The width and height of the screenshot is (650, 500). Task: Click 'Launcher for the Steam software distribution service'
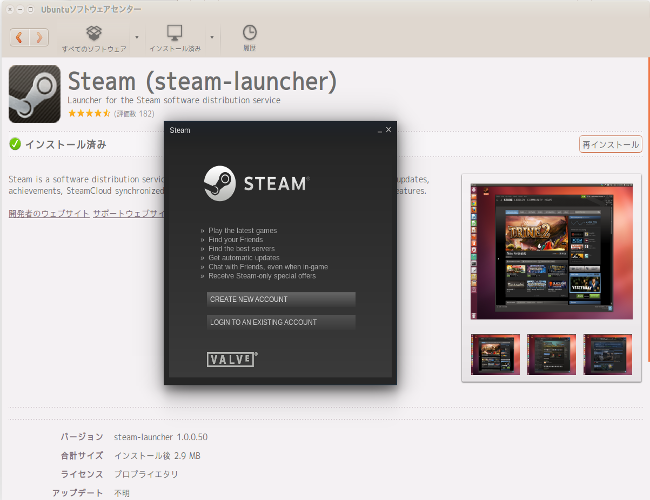coord(174,100)
